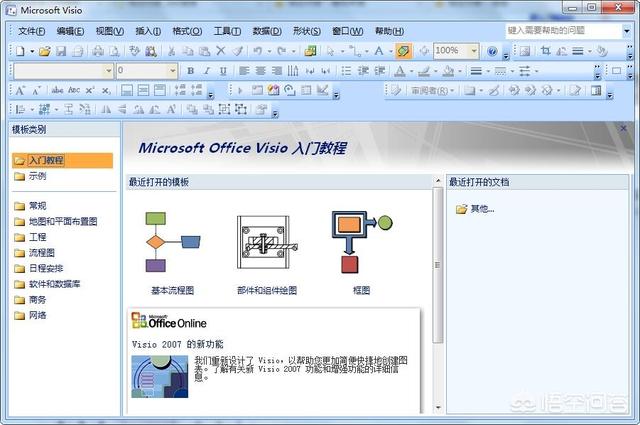This screenshot has width=640, height=425.
Task: Click the Redo arrow icon
Action: point(282,51)
